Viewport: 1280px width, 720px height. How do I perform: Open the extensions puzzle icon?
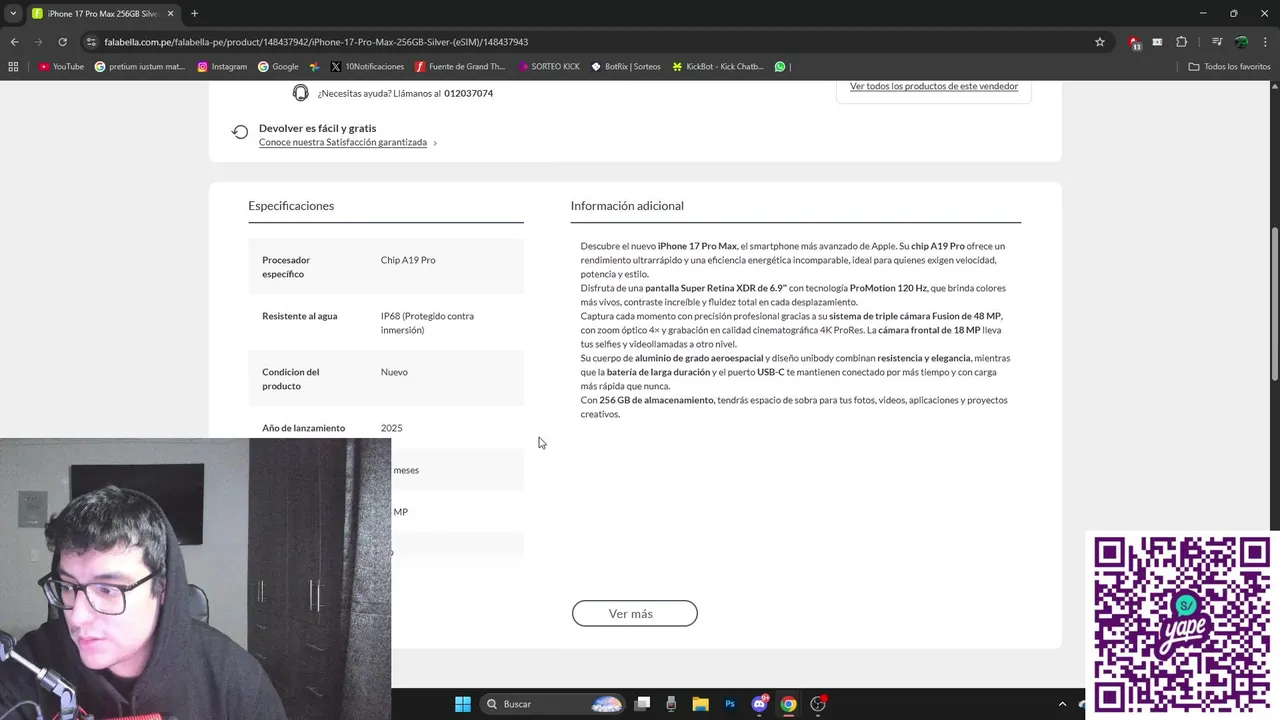pyautogui.click(x=1182, y=42)
